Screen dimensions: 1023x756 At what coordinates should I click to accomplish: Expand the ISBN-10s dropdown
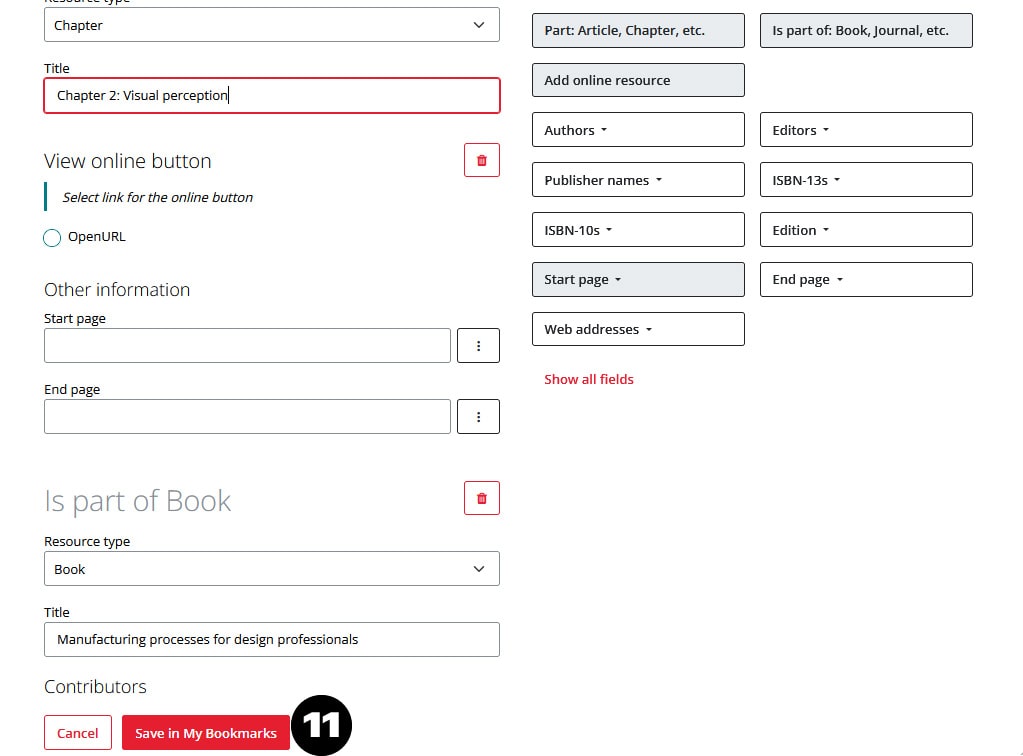637,230
